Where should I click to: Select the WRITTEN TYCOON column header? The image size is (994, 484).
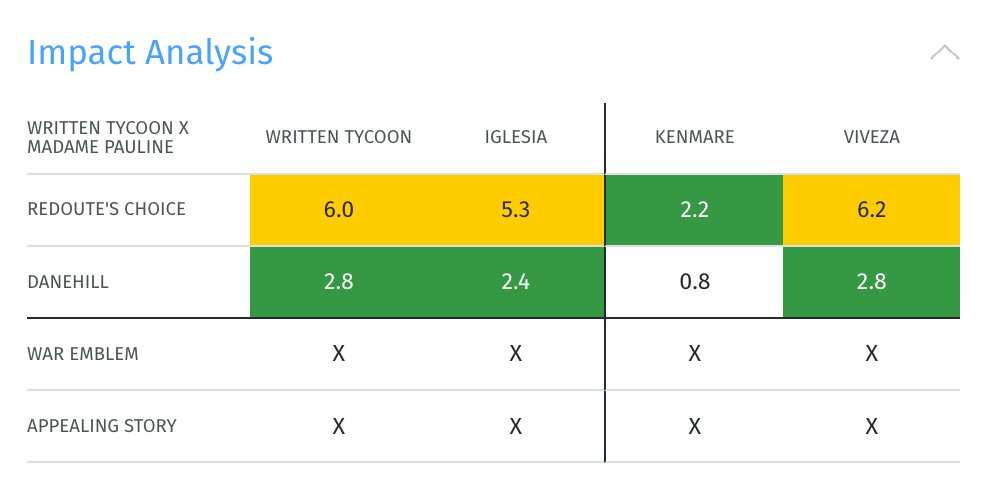point(339,137)
